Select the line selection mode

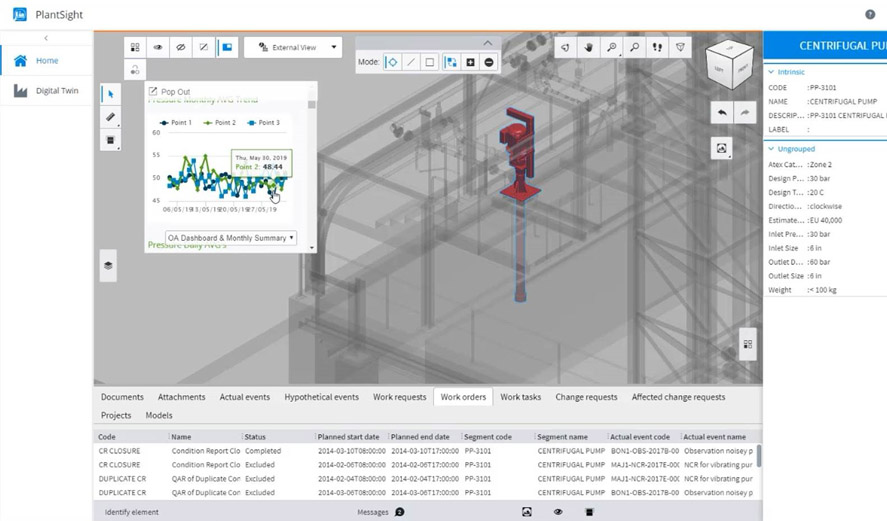point(411,62)
